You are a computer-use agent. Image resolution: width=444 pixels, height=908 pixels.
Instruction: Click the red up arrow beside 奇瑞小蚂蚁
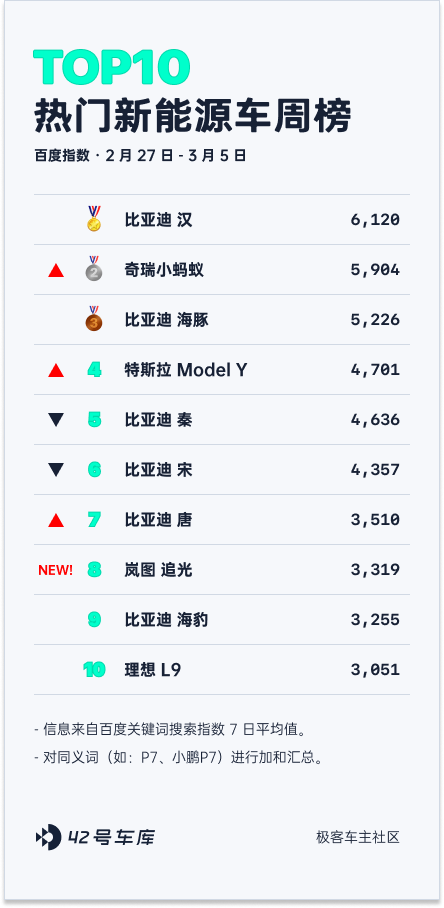tap(56, 270)
